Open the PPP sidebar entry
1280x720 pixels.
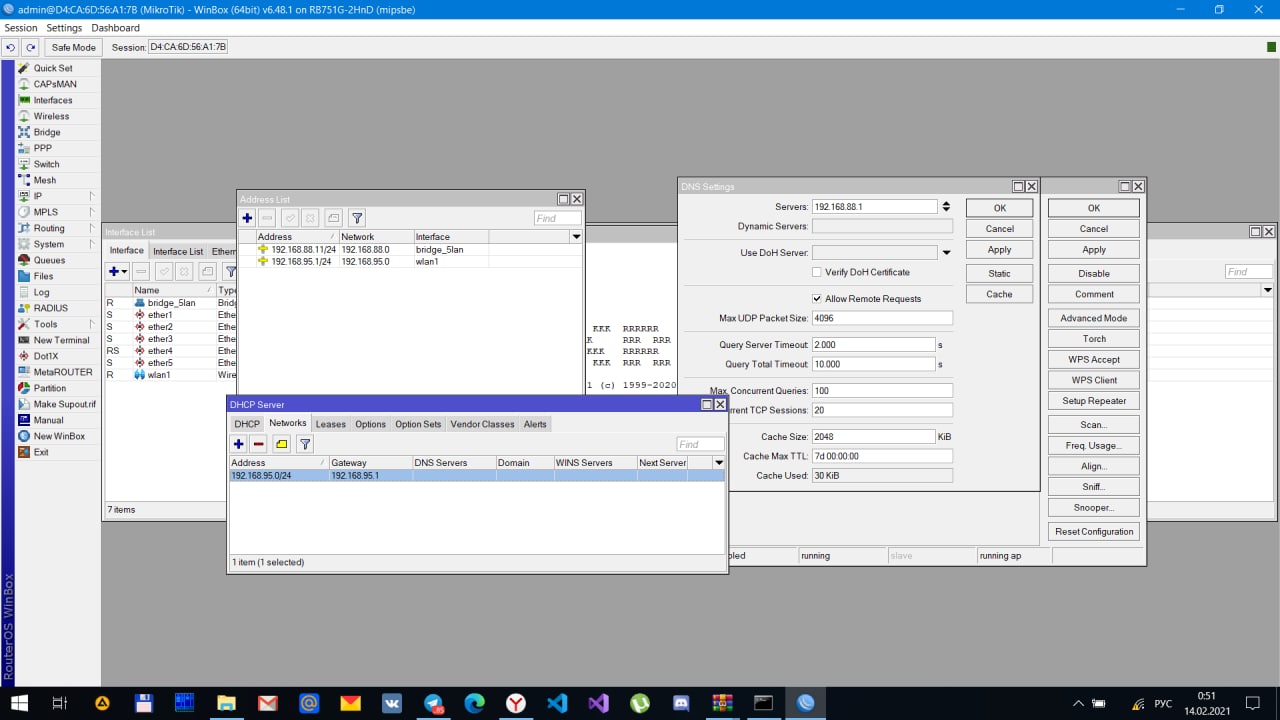click(x=43, y=148)
